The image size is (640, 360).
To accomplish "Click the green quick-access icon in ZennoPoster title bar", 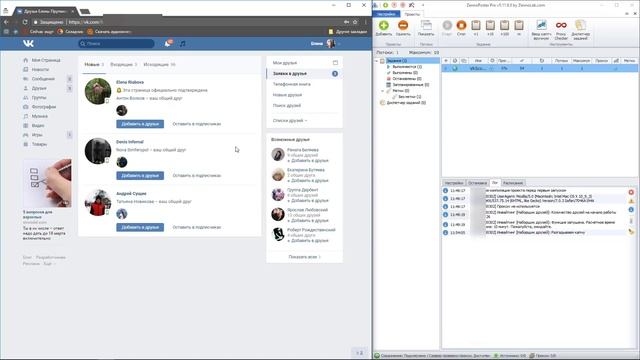I will pyautogui.click(x=385, y=5).
